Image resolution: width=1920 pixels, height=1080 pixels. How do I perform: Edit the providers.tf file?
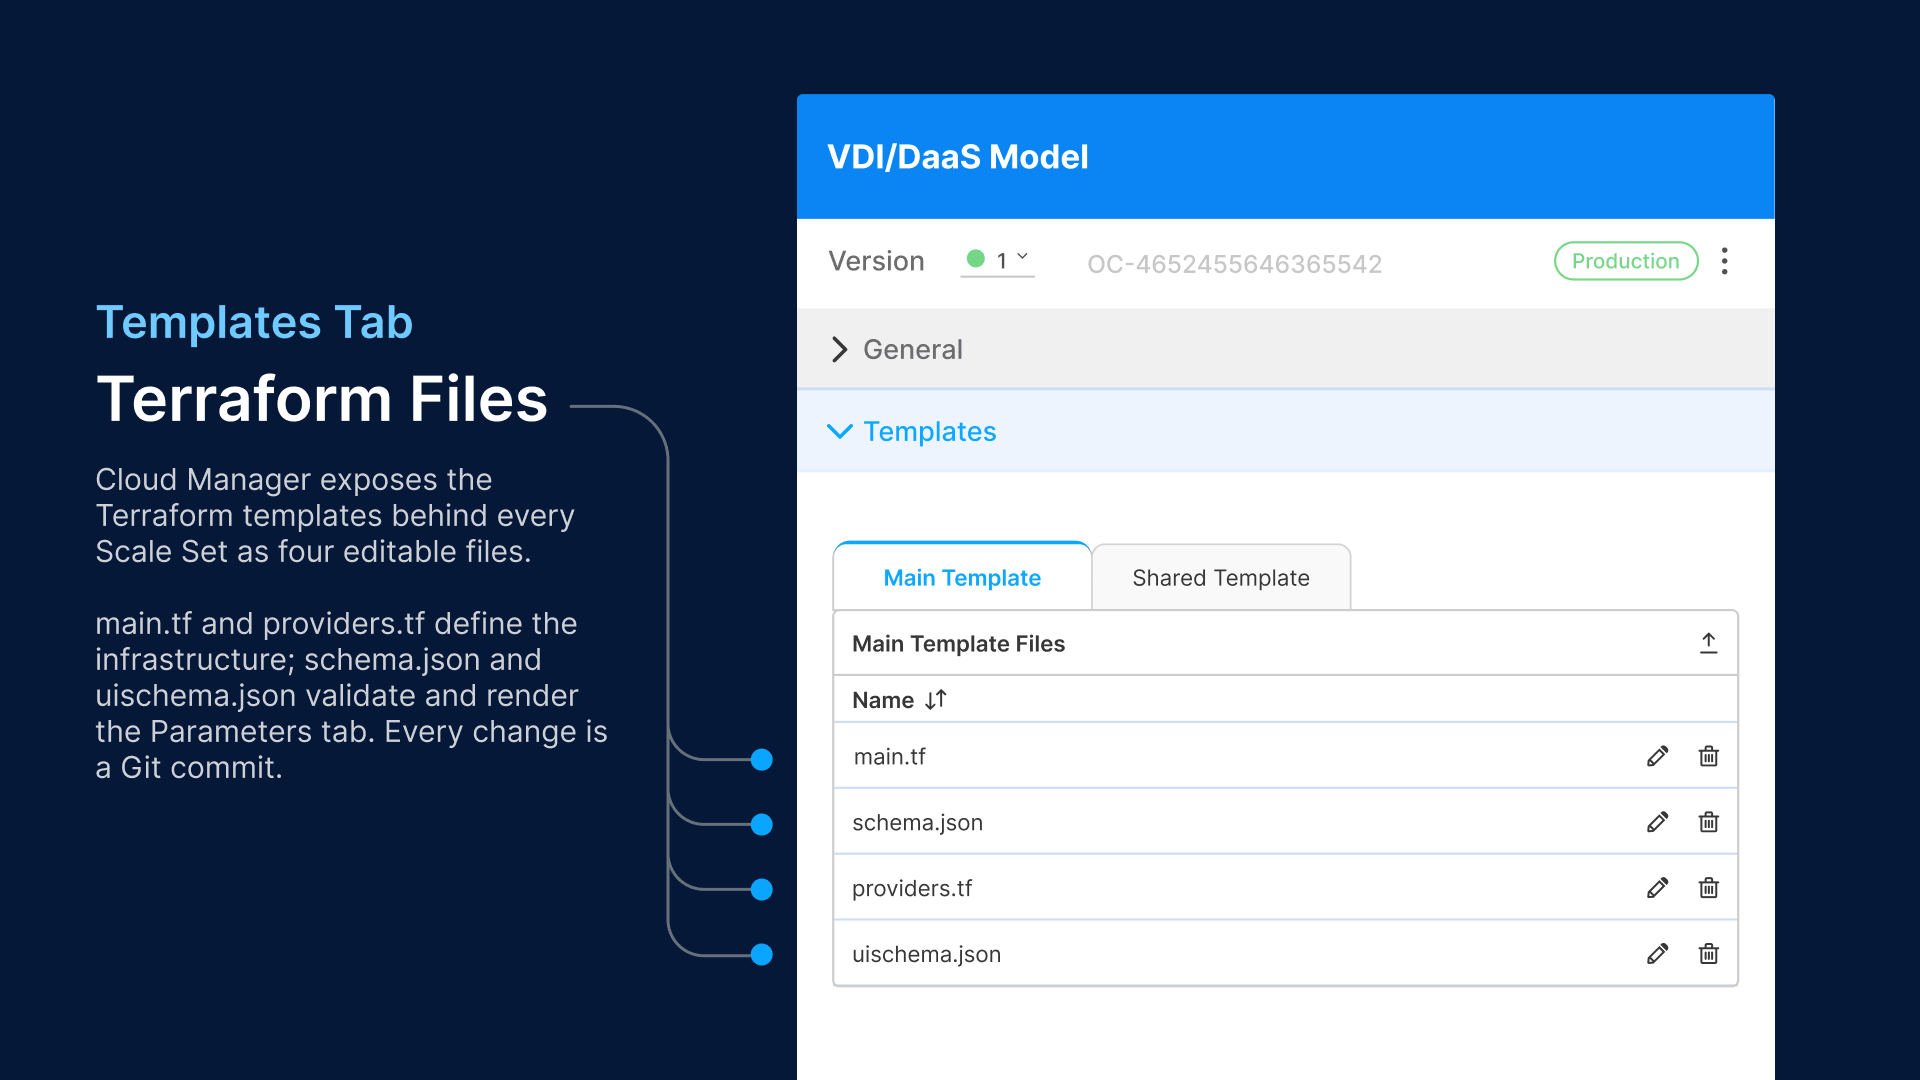(x=1657, y=888)
